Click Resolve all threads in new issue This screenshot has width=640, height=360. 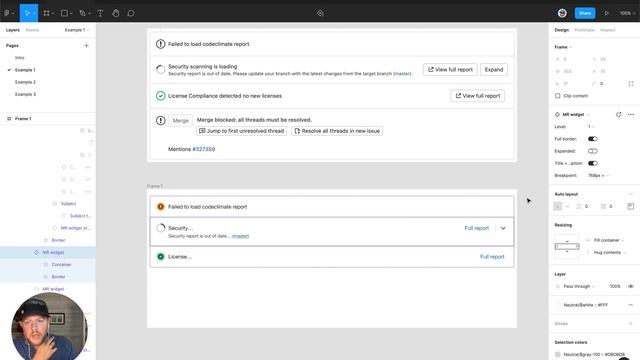click(x=337, y=131)
